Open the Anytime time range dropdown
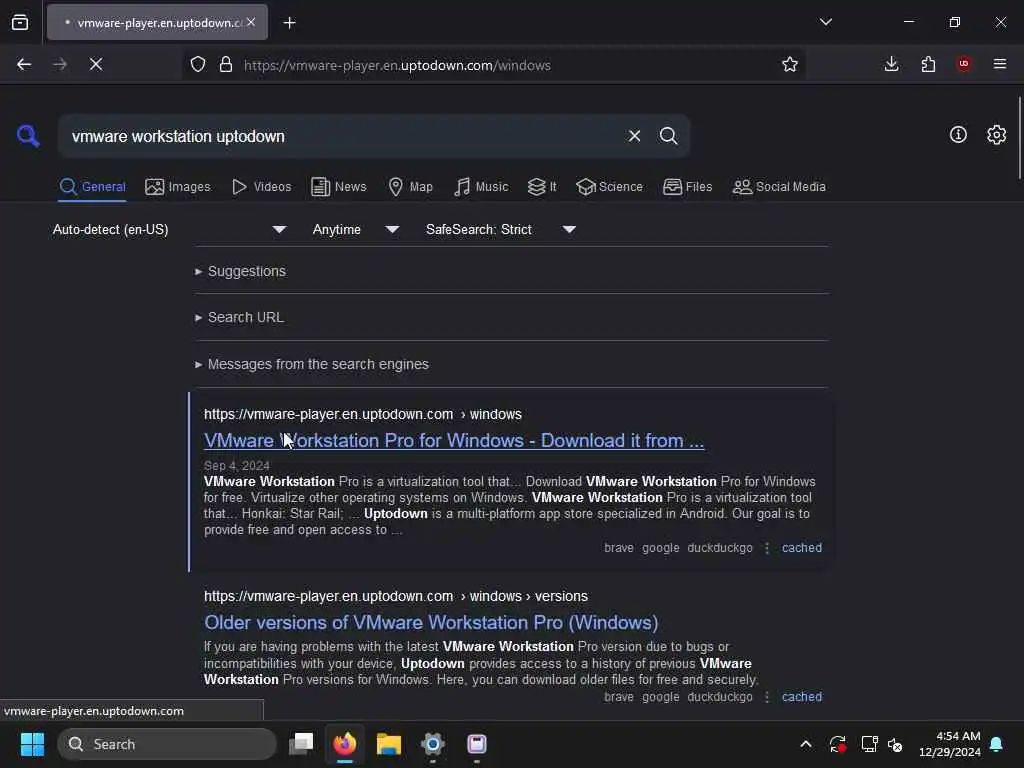This screenshot has height=768, width=1024. click(x=356, y=229)
